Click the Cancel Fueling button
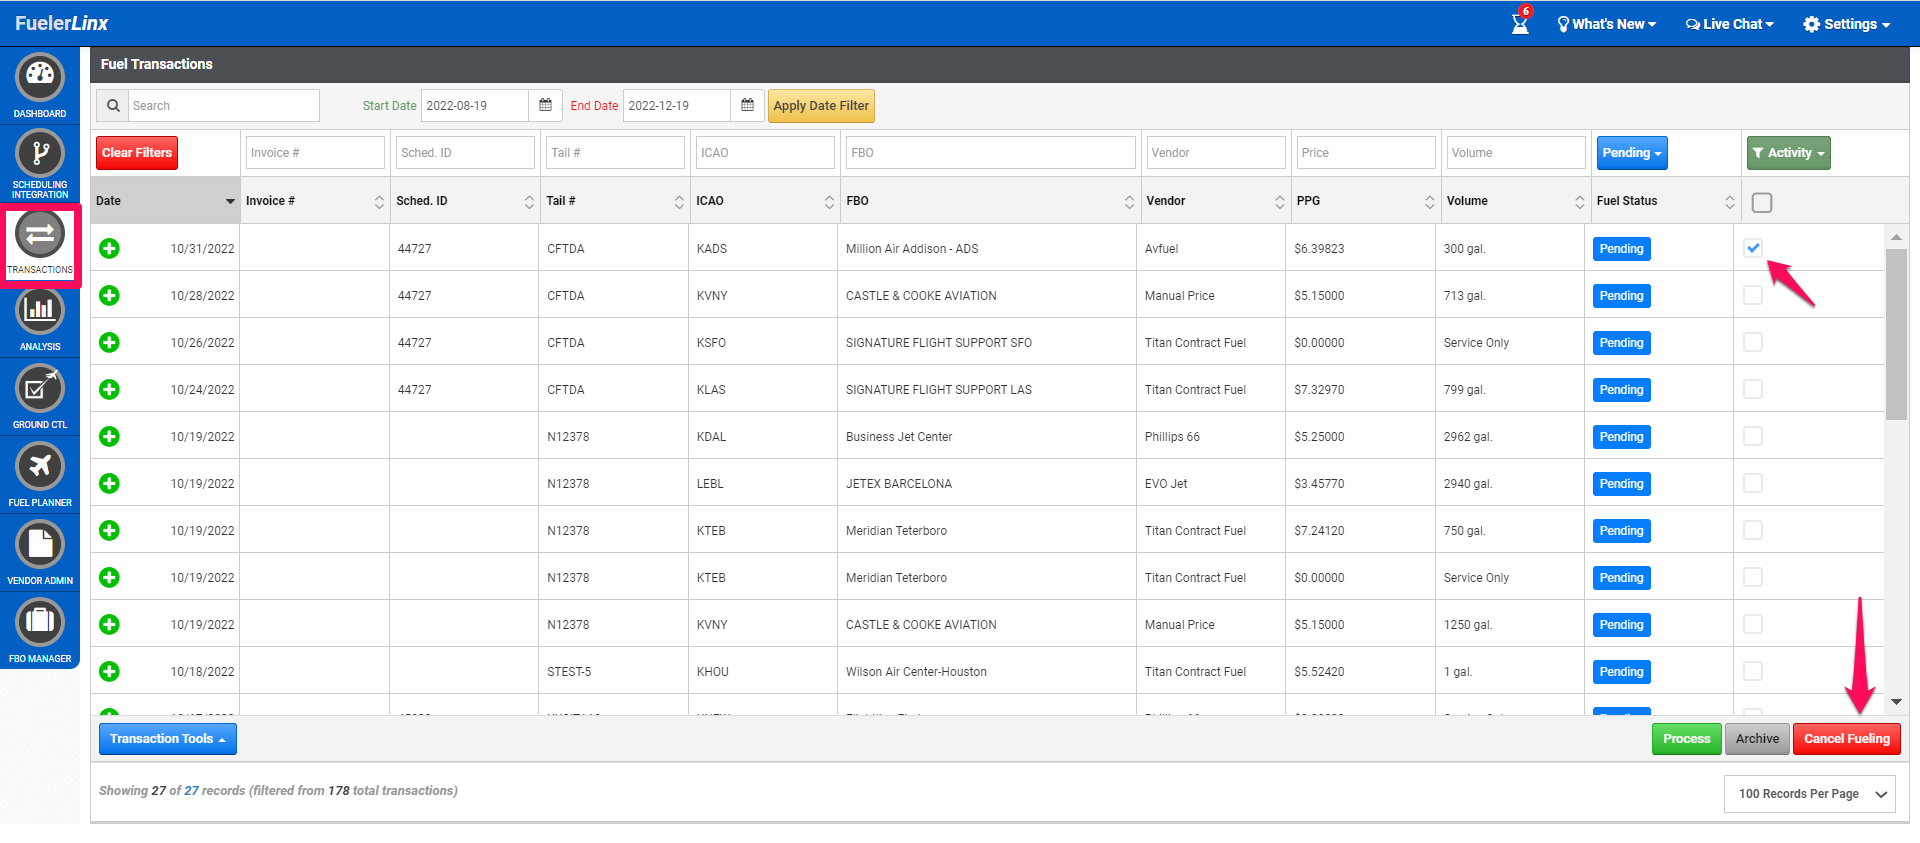This screenshot has height=843, width=1920. [1847, 739]
